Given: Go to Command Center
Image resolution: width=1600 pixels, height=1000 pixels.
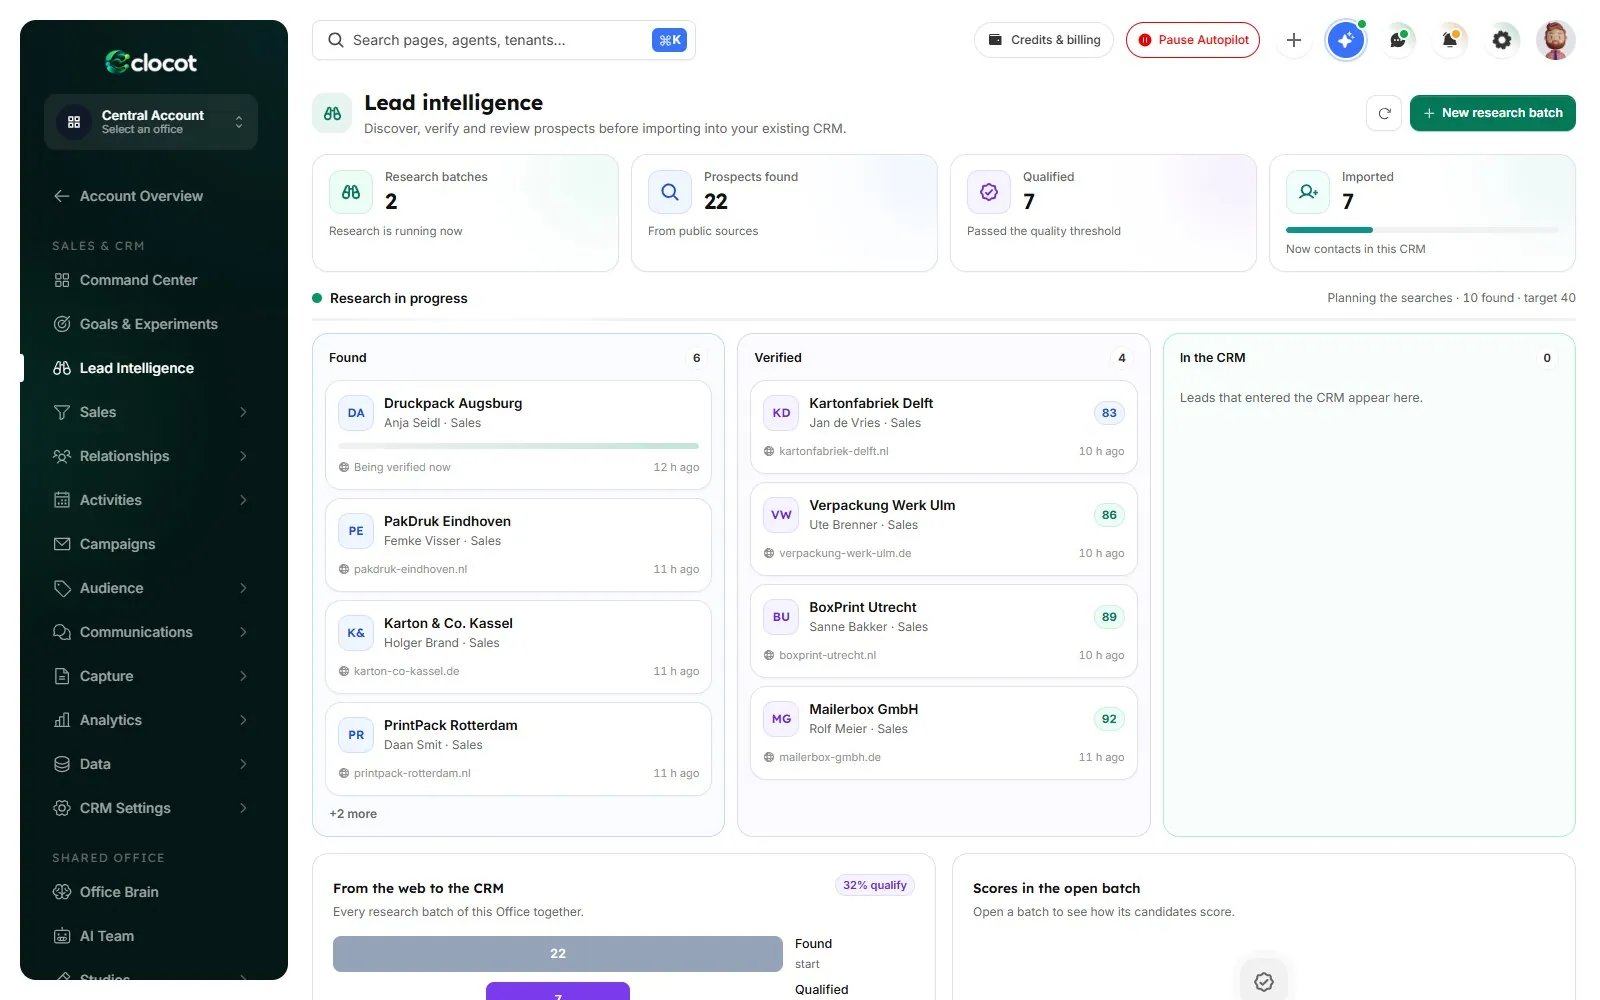Looking at the screenshot, I should [151, 280].
